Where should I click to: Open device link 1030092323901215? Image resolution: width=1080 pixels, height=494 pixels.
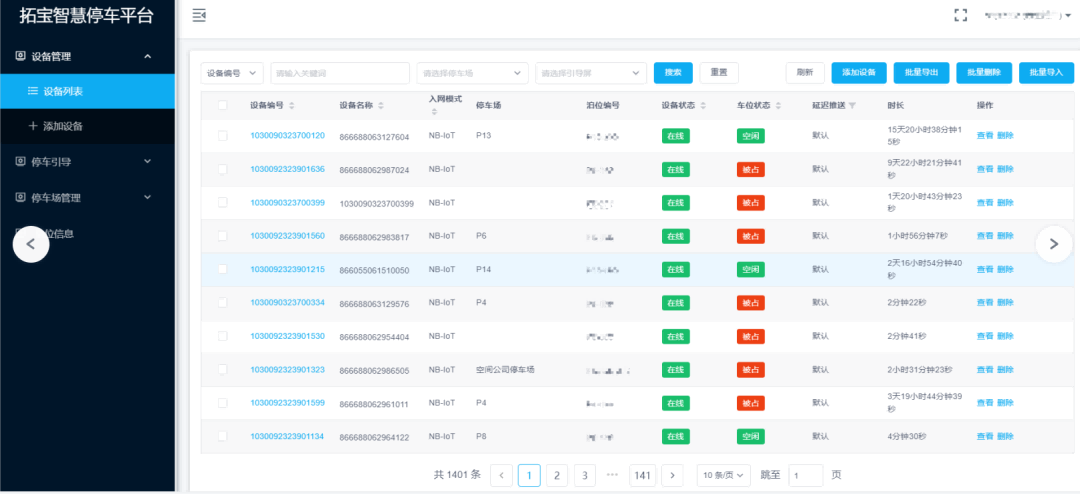(287, 269)
